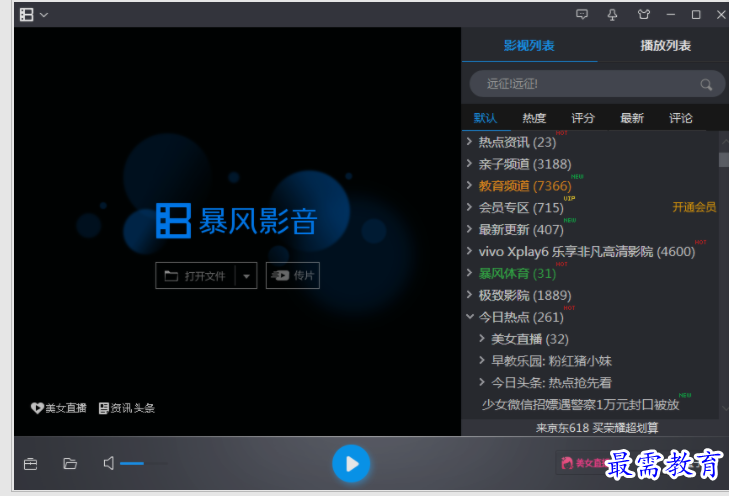Click the search magnifier icon
Viewport: 729px width, 496px height.
tap(706, 85)
